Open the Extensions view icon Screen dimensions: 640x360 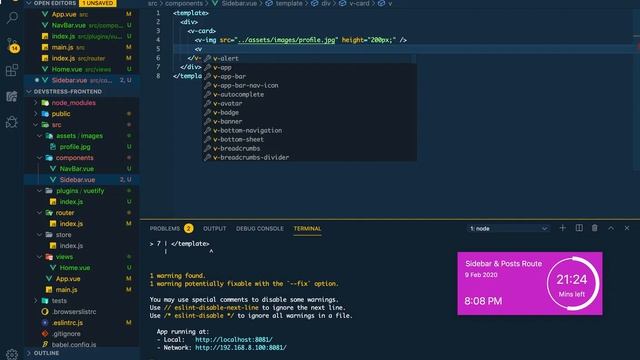point(12,70)
